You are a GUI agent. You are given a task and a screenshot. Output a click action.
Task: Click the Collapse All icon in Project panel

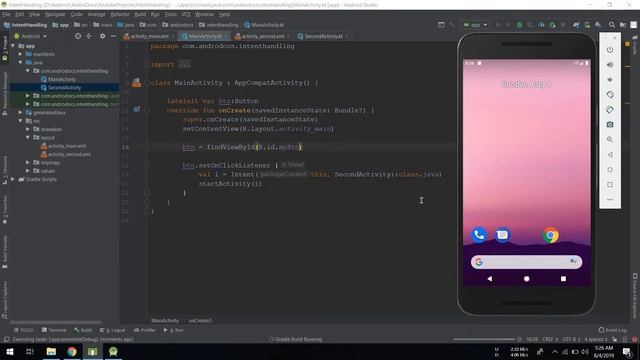89,36
